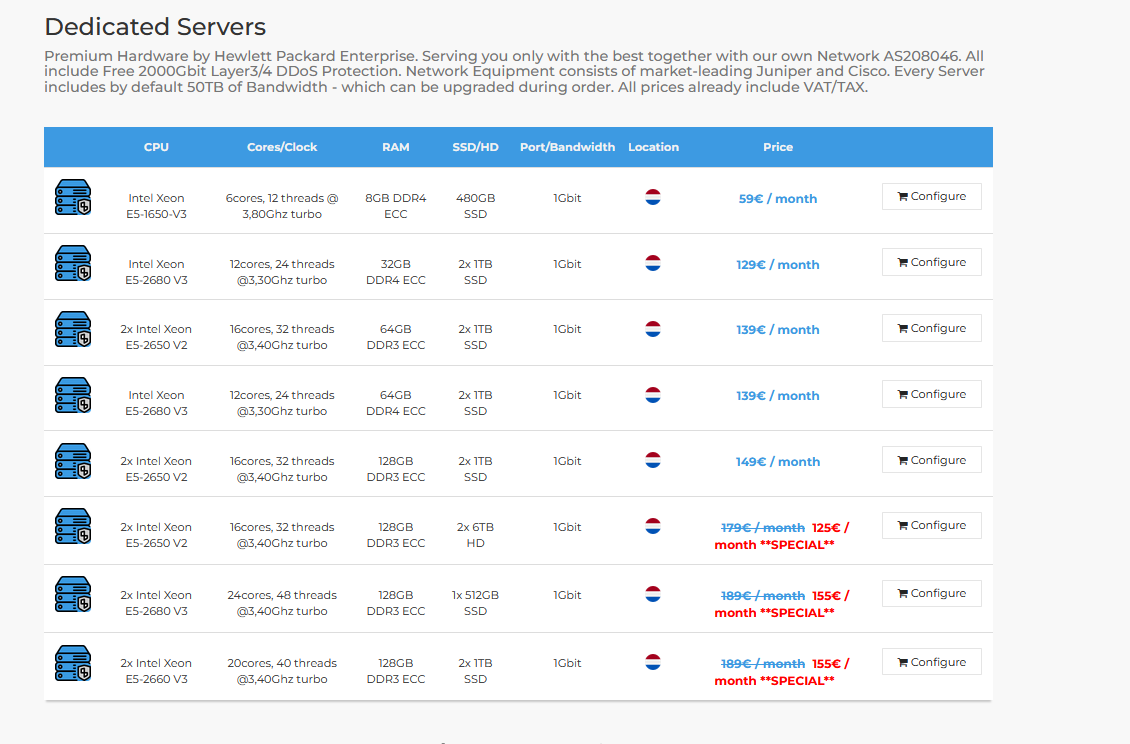Click the server icon for the 24cores, 48 threads server

(73, 594)
